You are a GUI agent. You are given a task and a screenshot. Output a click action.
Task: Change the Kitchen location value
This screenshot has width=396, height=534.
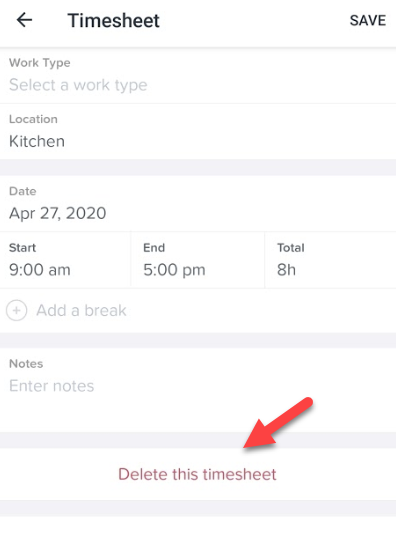37,141
